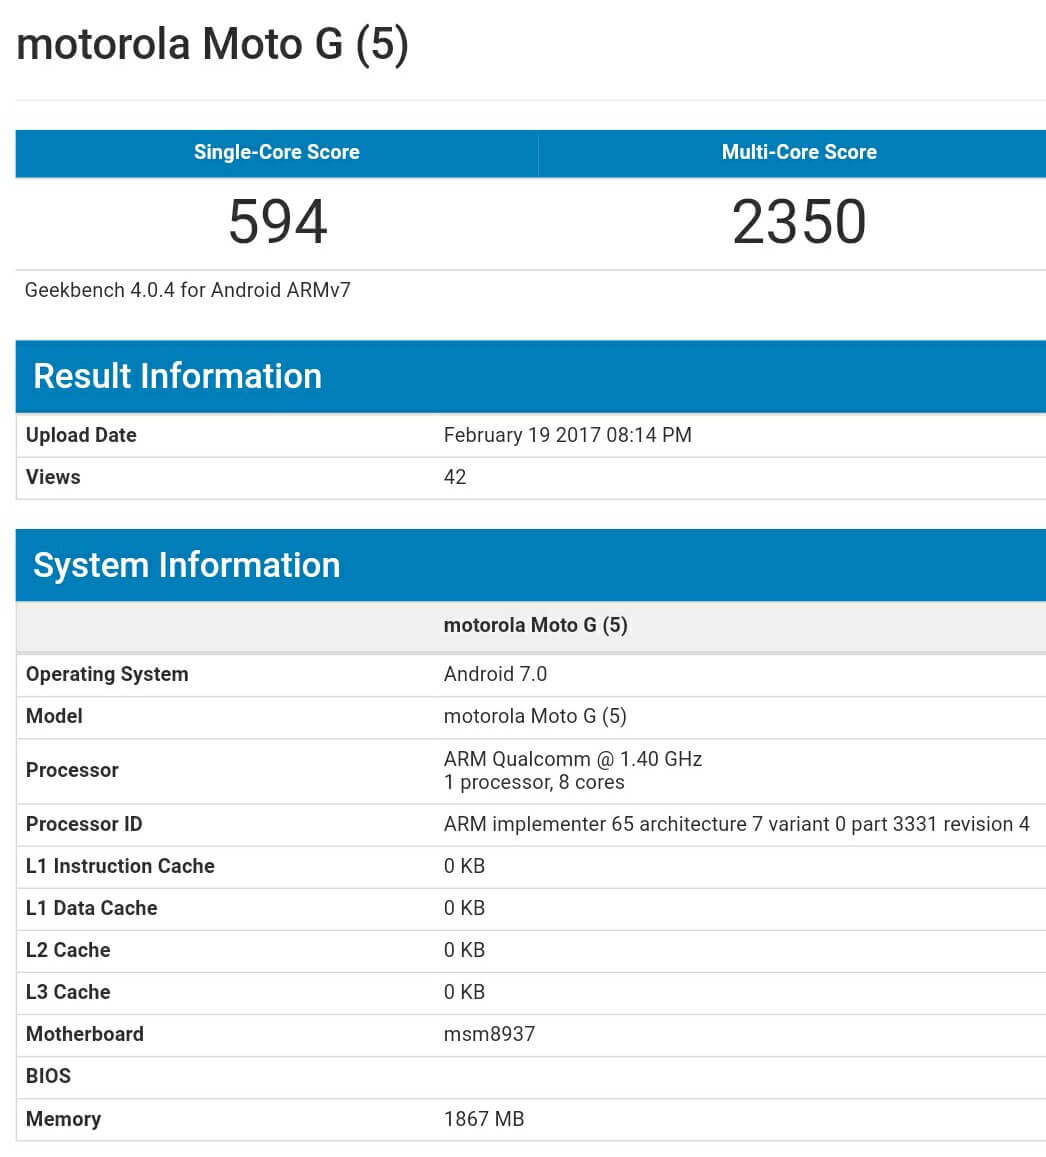Click the L1 Data Cache '0 KB' value
Screen dimensions: 1046x1157
click(x=464, y=908)
